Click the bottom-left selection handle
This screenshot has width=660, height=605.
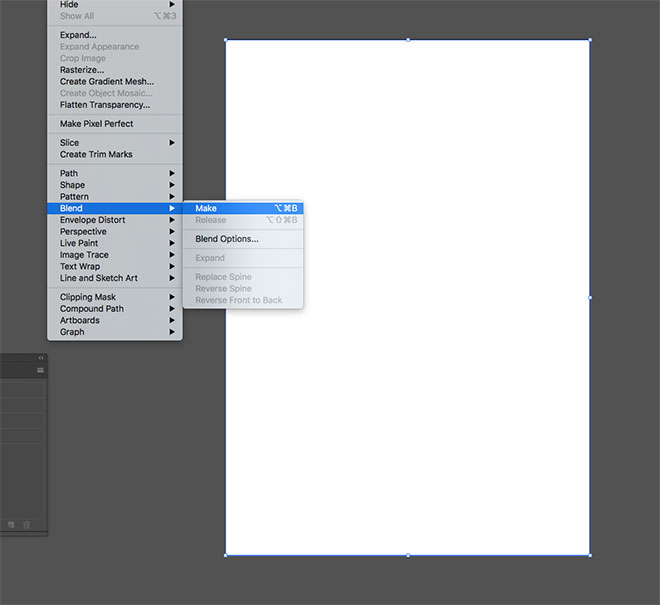(x=226, y=555)
